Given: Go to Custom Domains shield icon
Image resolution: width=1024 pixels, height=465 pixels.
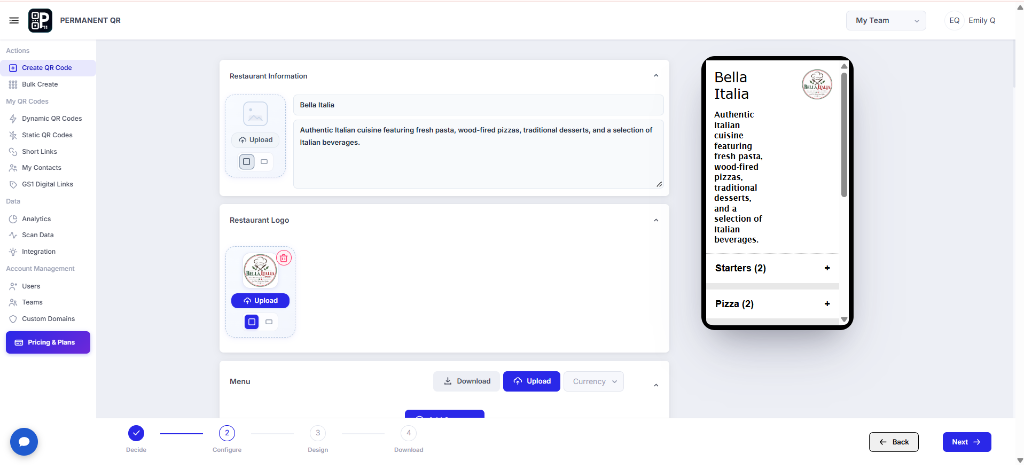Looking at the screenshot, I should (13, 319).
